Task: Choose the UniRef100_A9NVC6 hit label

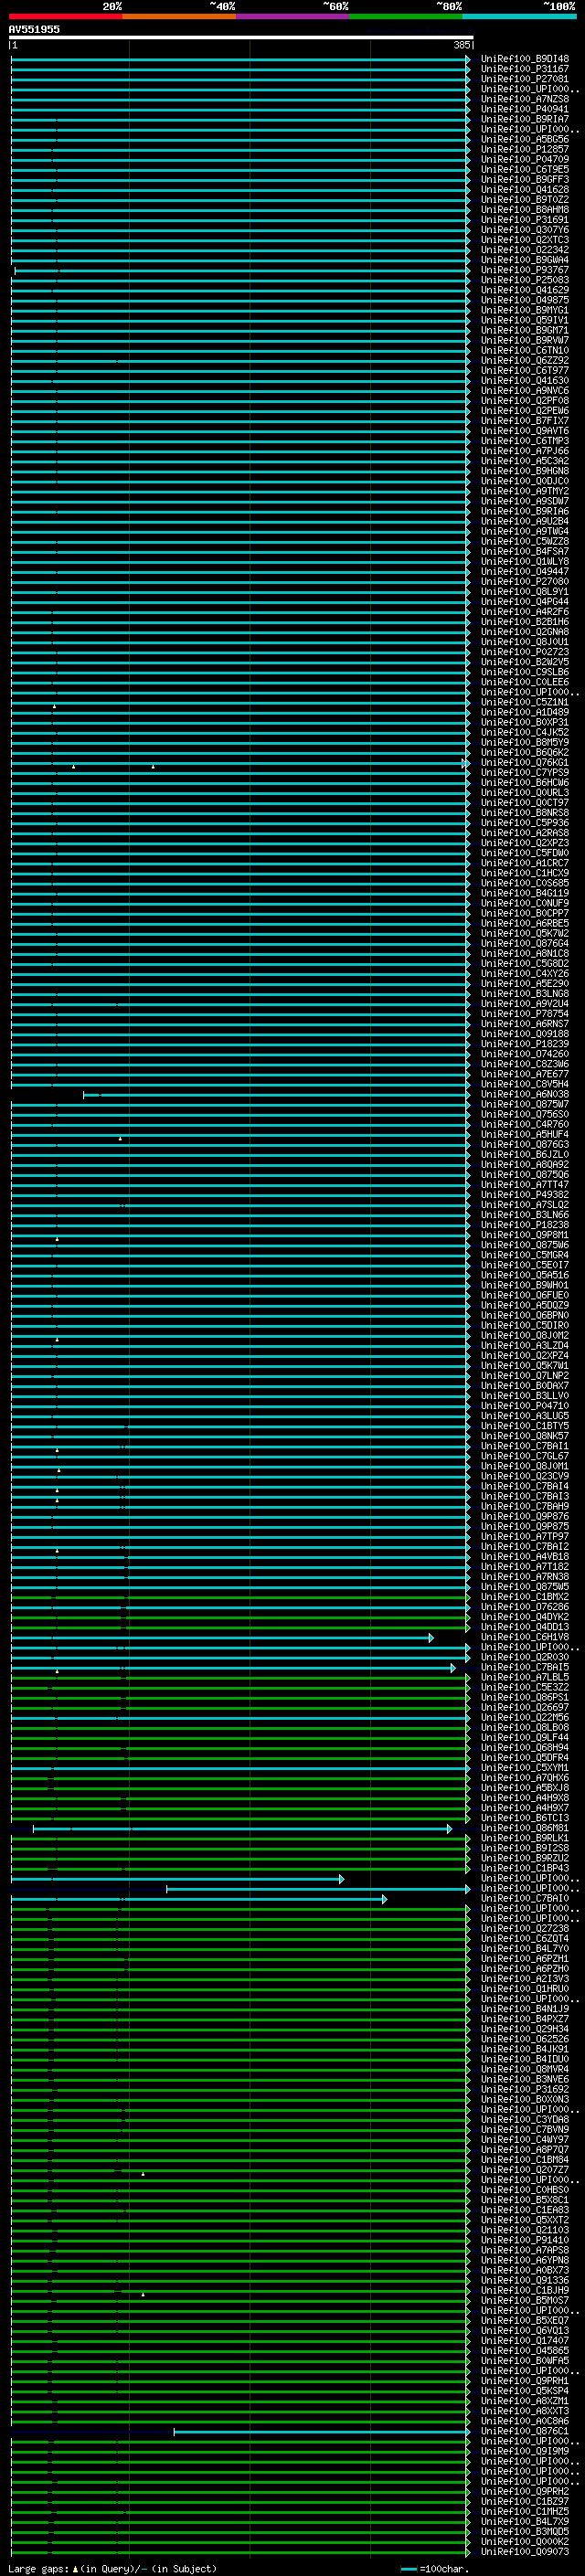Action: coord(525,391)
